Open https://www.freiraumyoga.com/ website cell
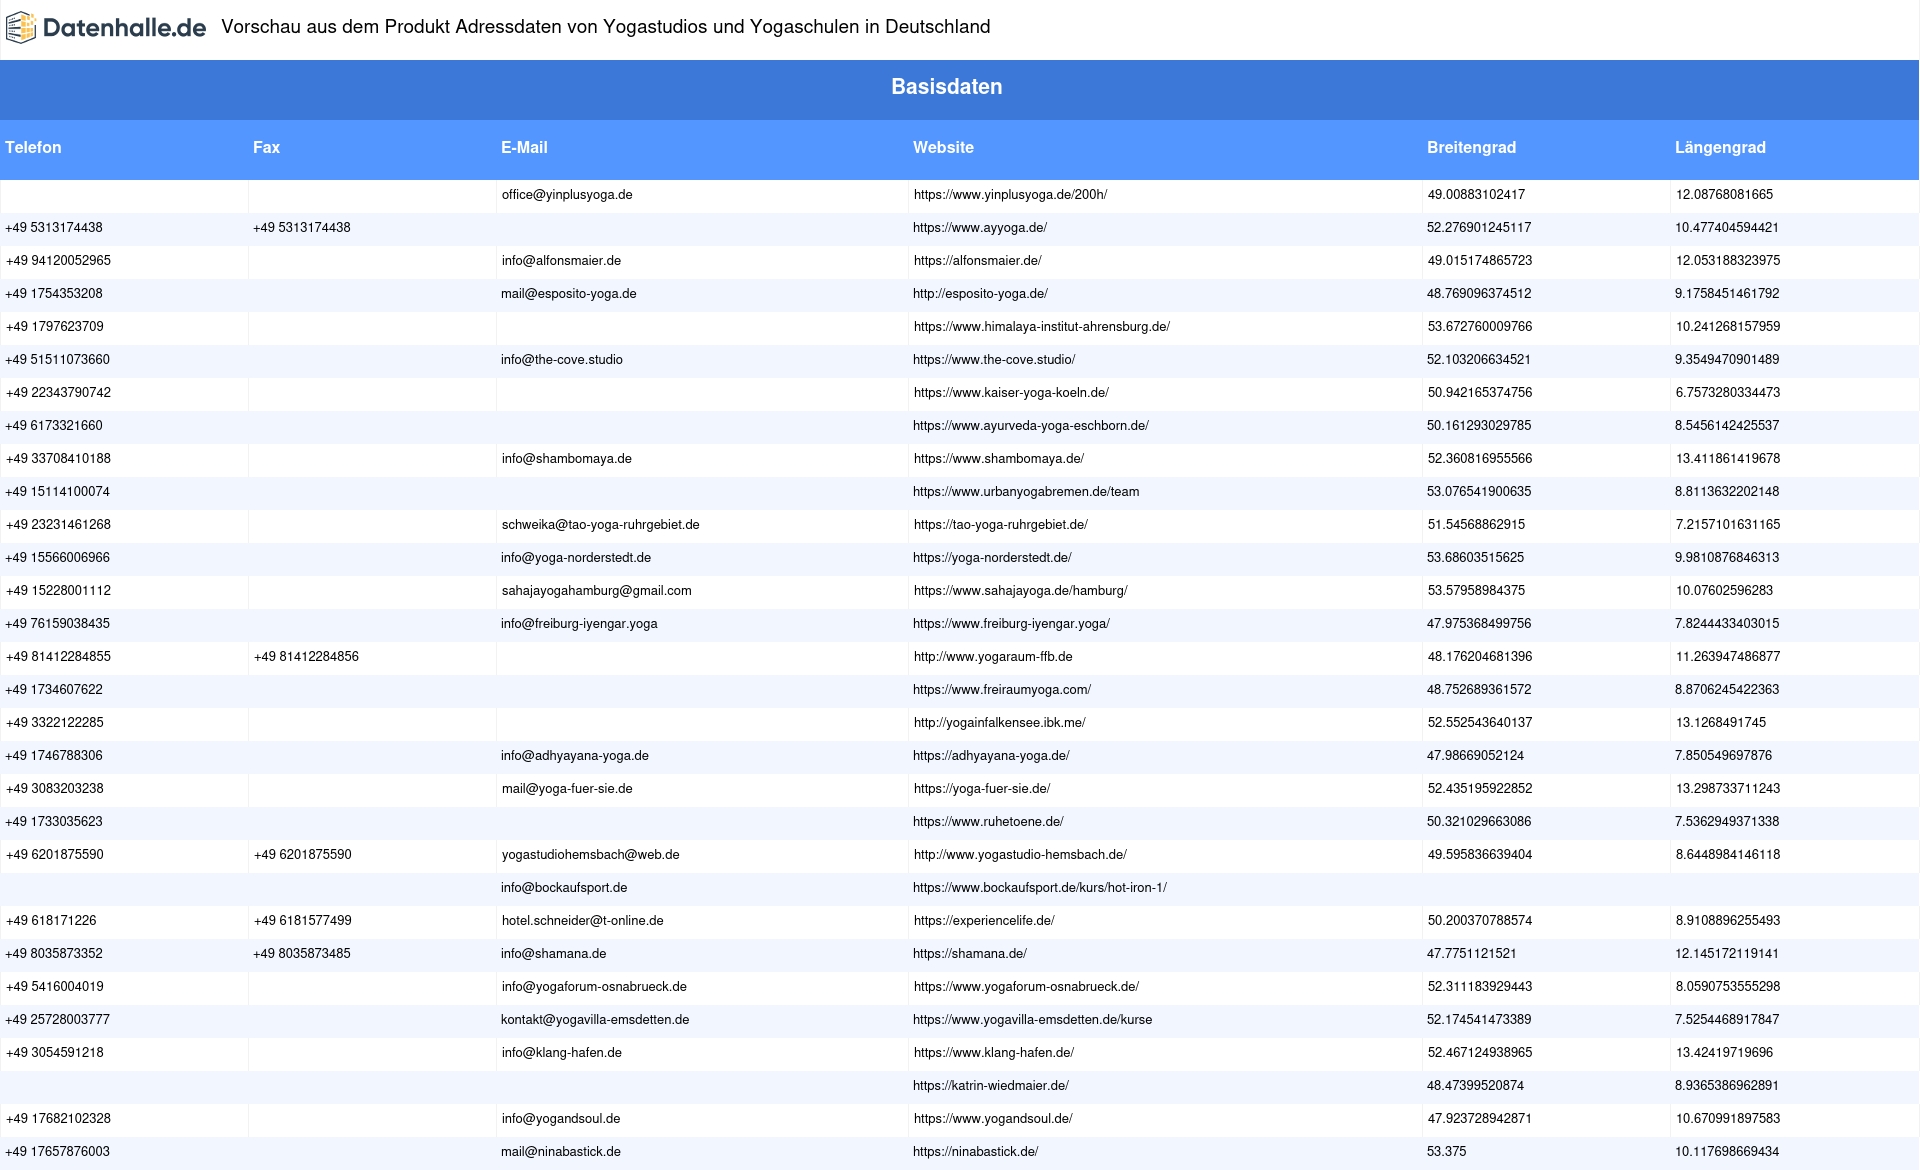Image resolution: width=1920 pixels, height=1170 pixels. click(x=1002, y=690)
